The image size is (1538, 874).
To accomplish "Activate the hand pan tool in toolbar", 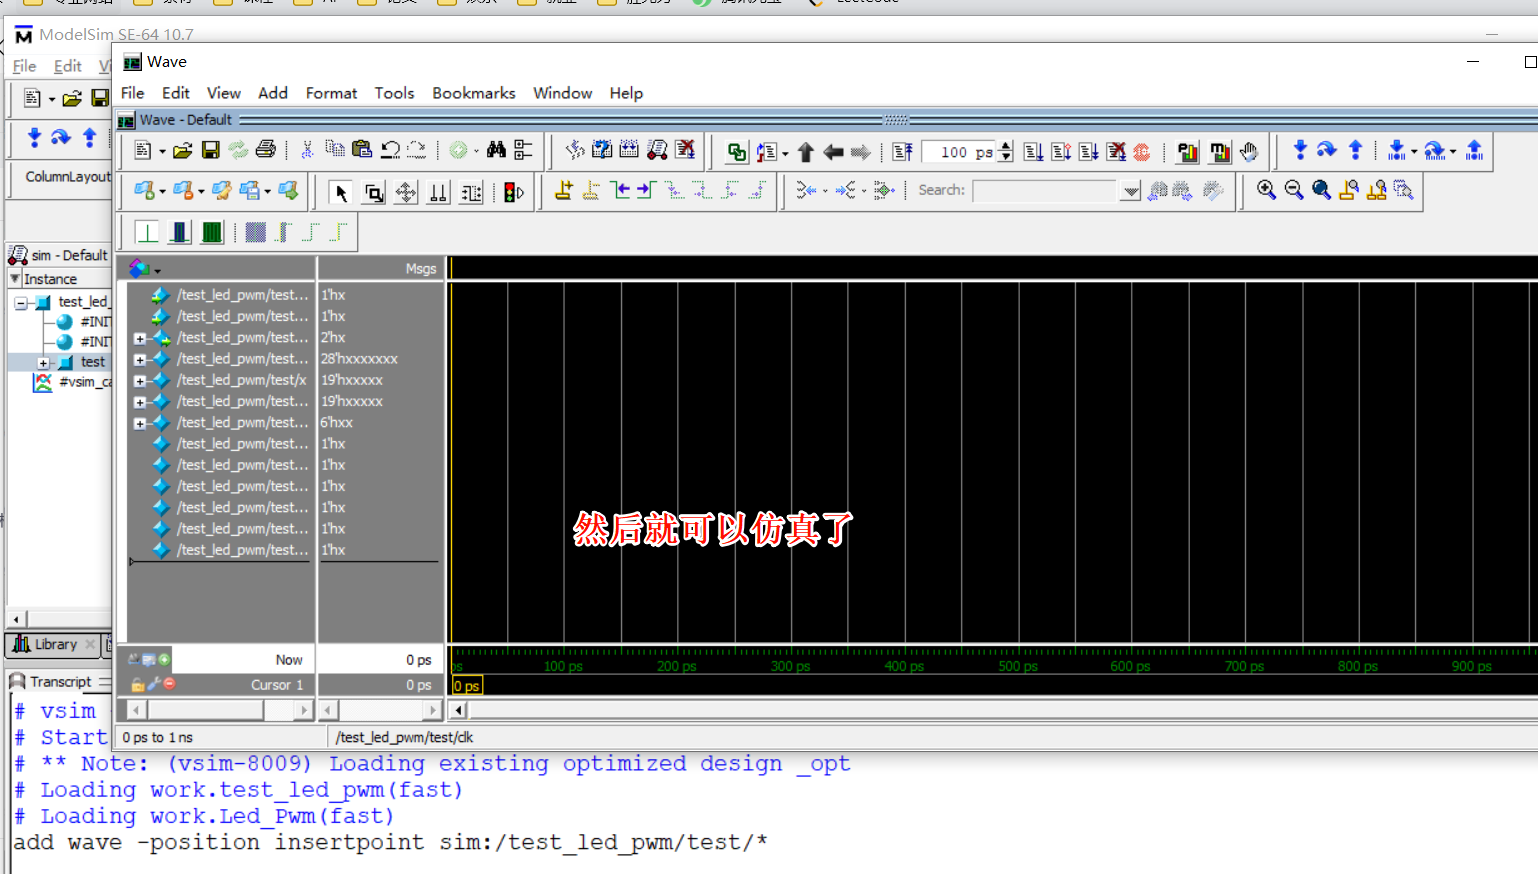I will pyautogui.click(x=1249, y=151).
